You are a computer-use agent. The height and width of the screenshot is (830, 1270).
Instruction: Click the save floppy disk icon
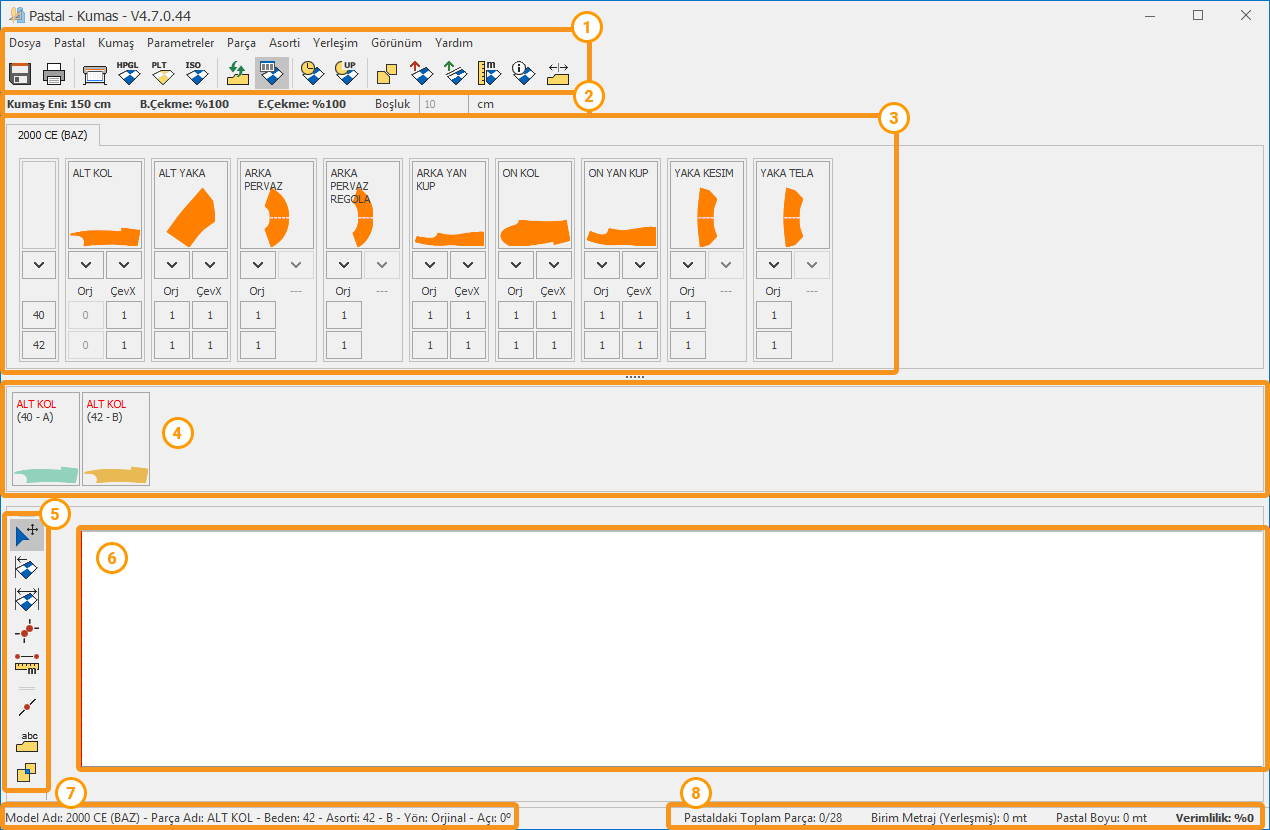coord(20,73)
